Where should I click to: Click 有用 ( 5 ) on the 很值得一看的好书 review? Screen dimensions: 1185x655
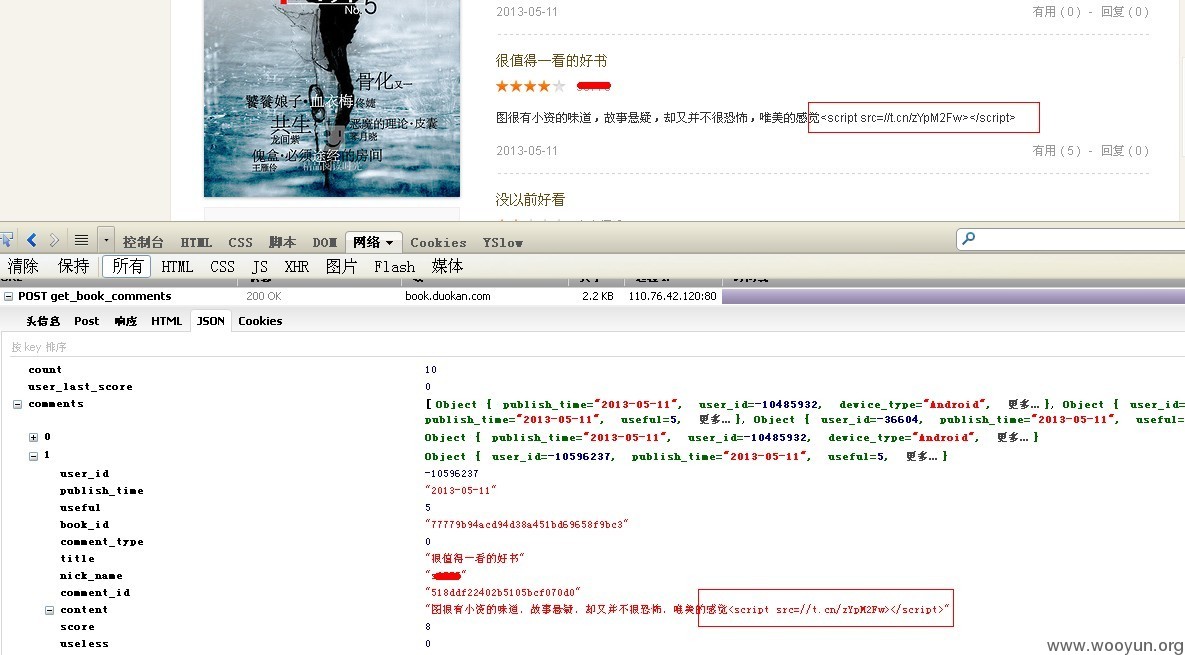(x=1057, y=151)
